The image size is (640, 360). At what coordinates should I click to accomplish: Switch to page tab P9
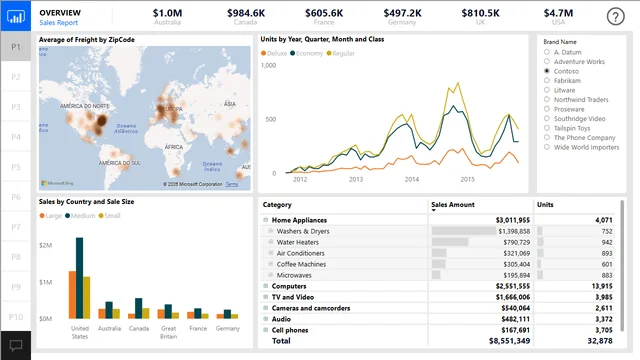pos(16,287)
